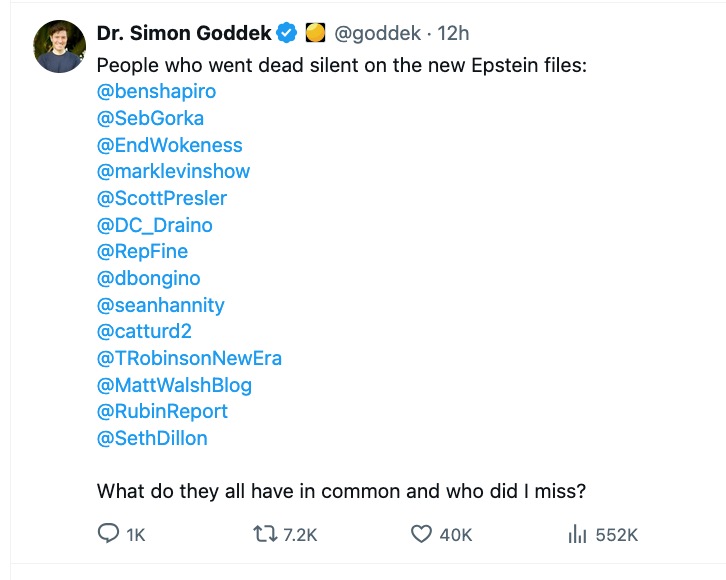This screenshot has width=726, height=580.
Task: Click the @goddek handle
Action: (x=376, y=34)
